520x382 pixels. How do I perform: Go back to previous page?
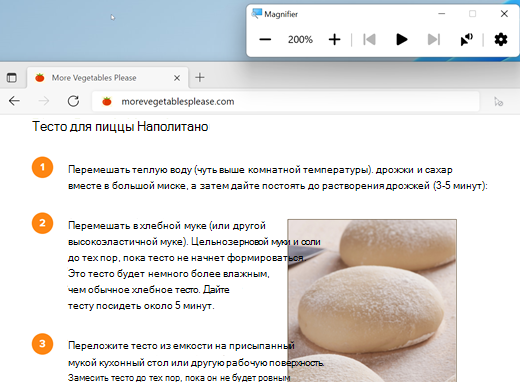click(14, 101)
